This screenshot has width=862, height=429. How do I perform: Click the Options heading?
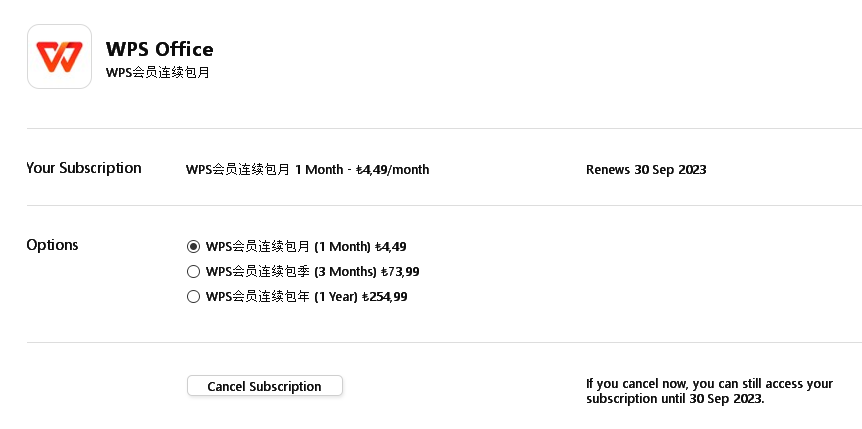(52, 245)
